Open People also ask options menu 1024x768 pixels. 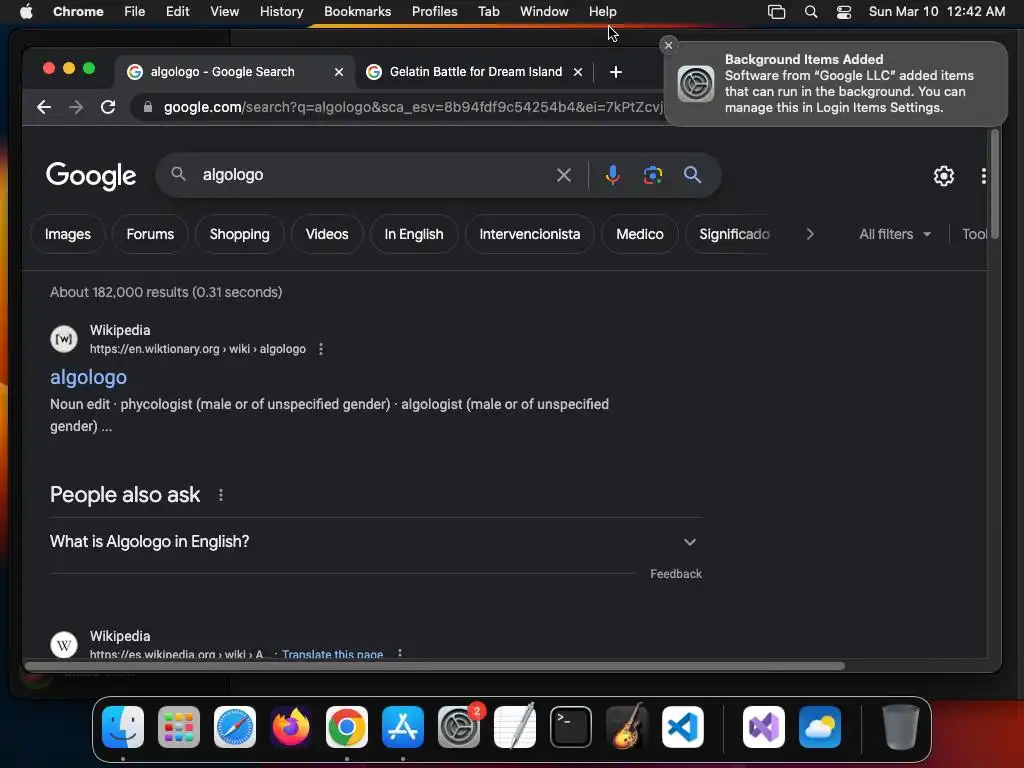[221, 495]
